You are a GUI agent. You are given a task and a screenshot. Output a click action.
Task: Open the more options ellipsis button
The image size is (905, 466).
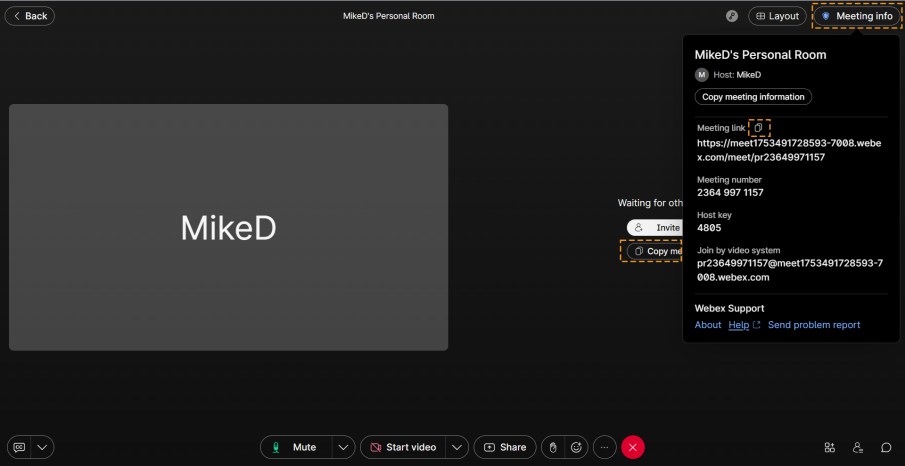point(604,447)
